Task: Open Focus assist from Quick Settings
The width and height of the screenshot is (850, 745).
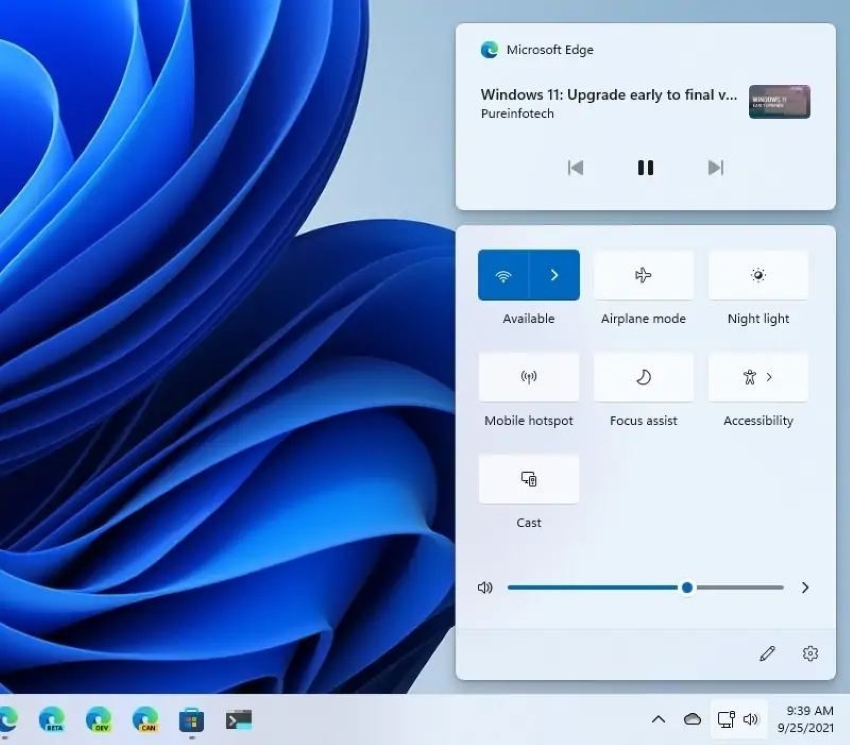Action: (643, 377)
